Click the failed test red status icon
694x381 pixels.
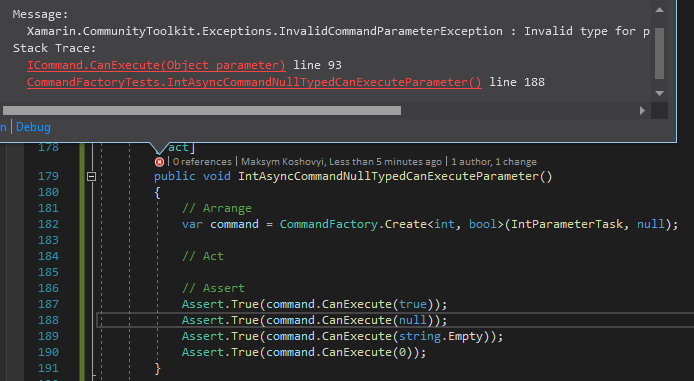pyautogui.click(x=159, y=162)
